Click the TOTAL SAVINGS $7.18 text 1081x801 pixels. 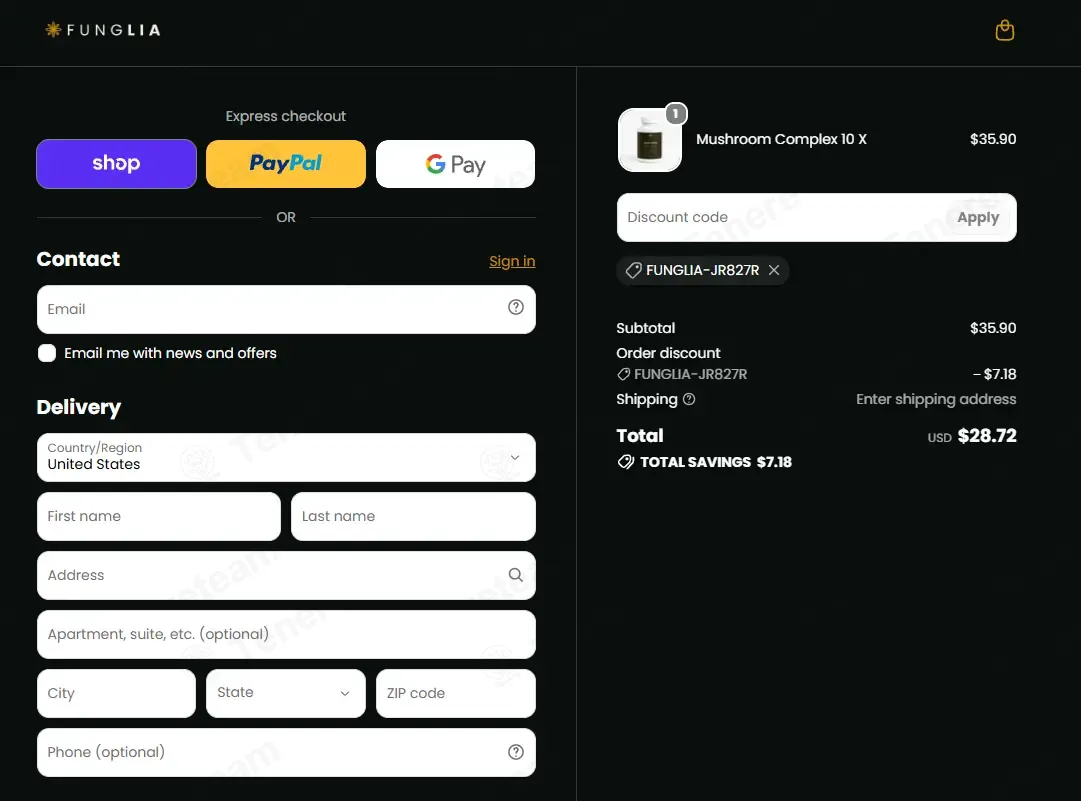pos(716,462)
